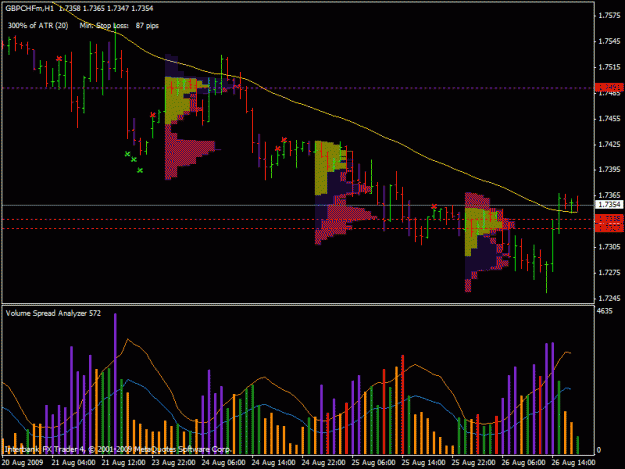Click the red price tag of purple dotted line
Viewport: 625px width, 469px height.
point(609,87)
